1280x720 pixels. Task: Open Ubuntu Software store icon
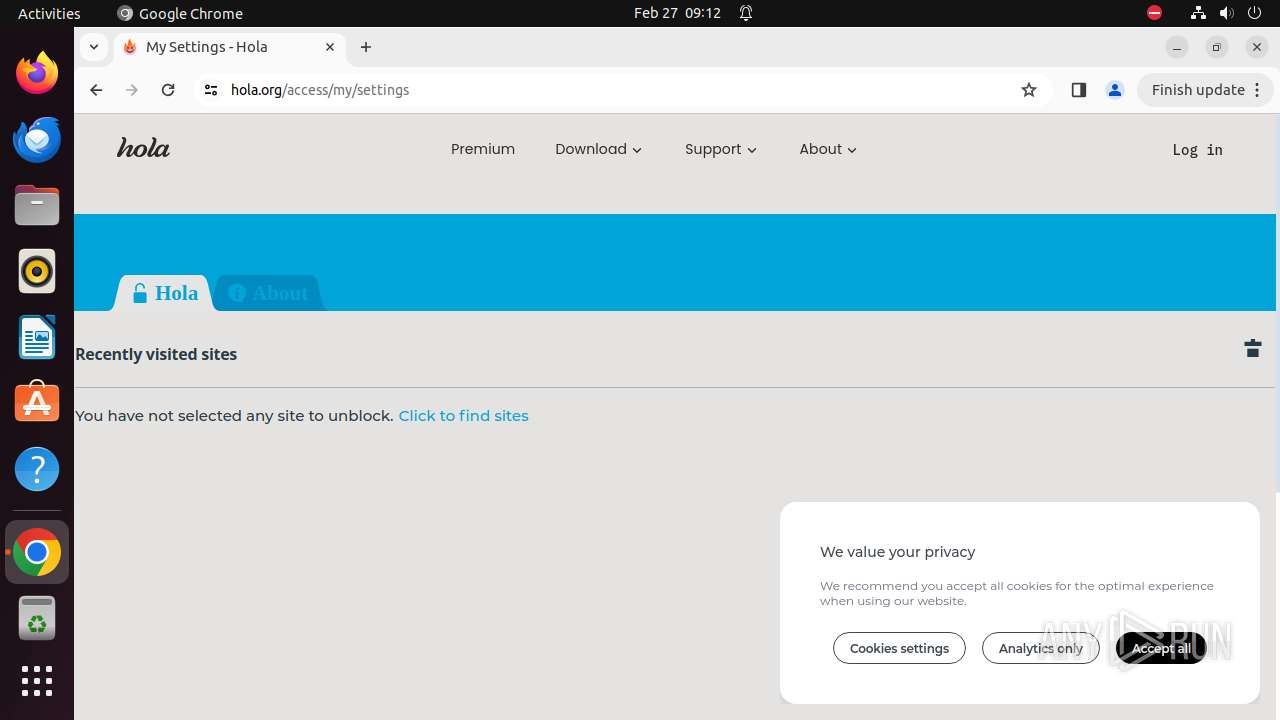click(x=37, y=402)
